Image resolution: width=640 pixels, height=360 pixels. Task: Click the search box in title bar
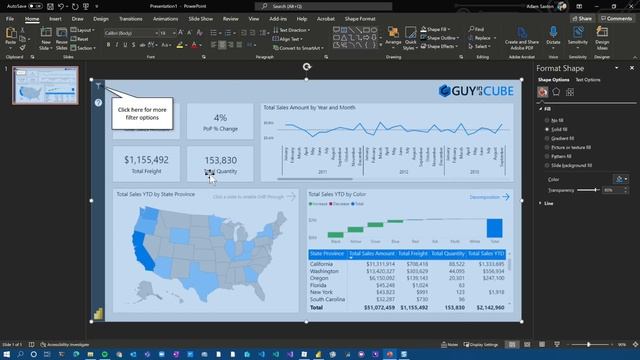(x=324, y=7)
